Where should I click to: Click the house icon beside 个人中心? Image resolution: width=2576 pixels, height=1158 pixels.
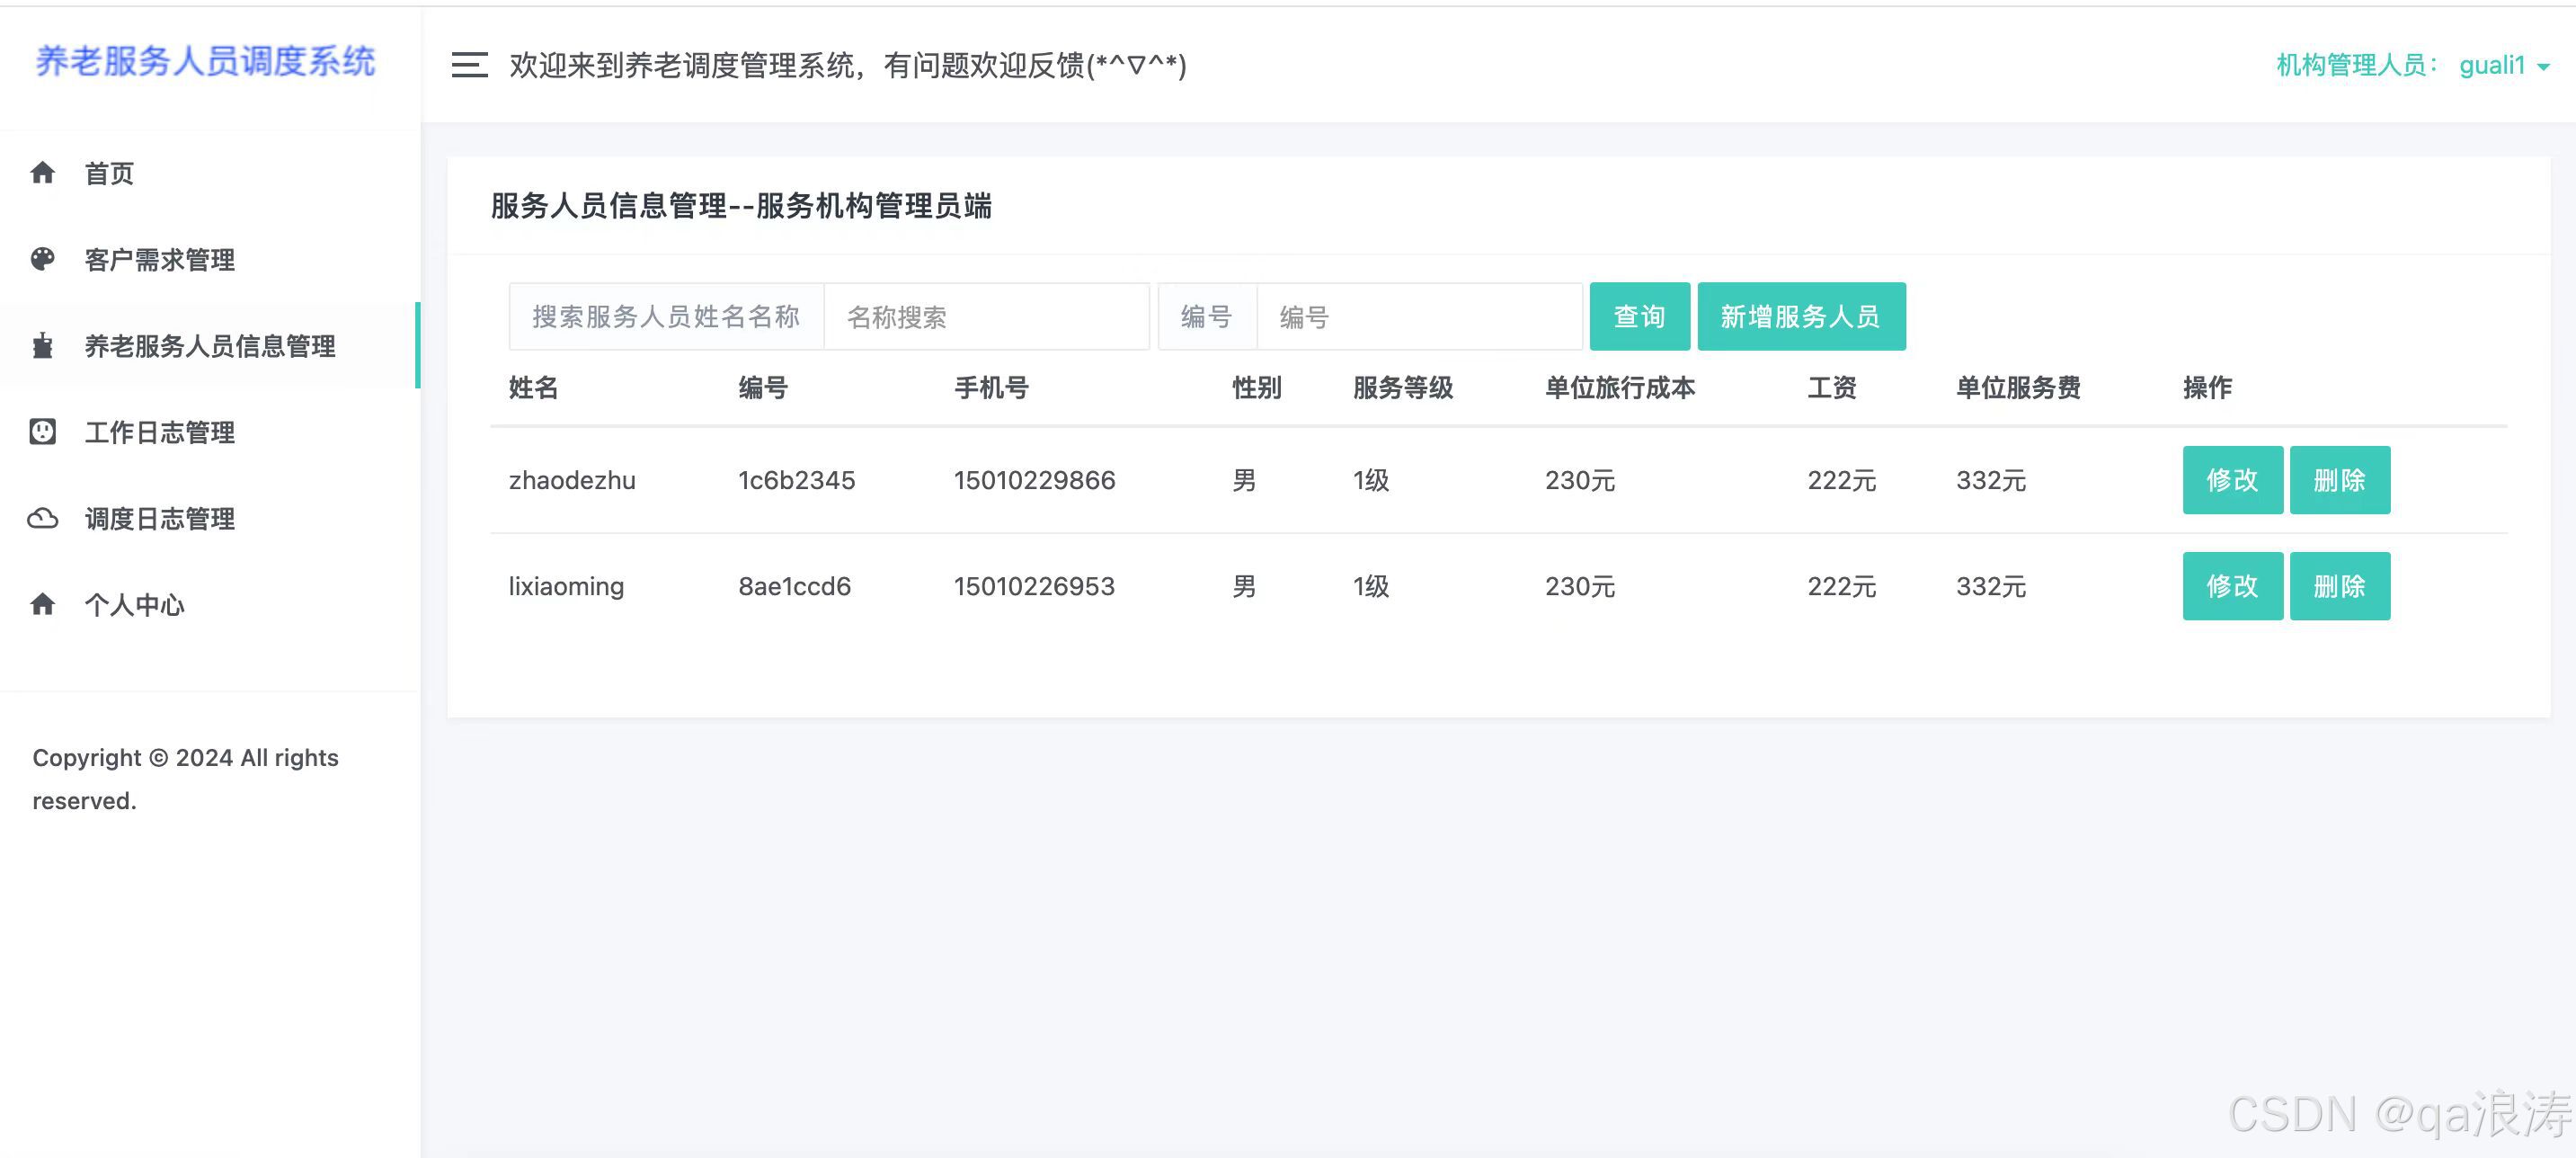click(x=42, y=604)
